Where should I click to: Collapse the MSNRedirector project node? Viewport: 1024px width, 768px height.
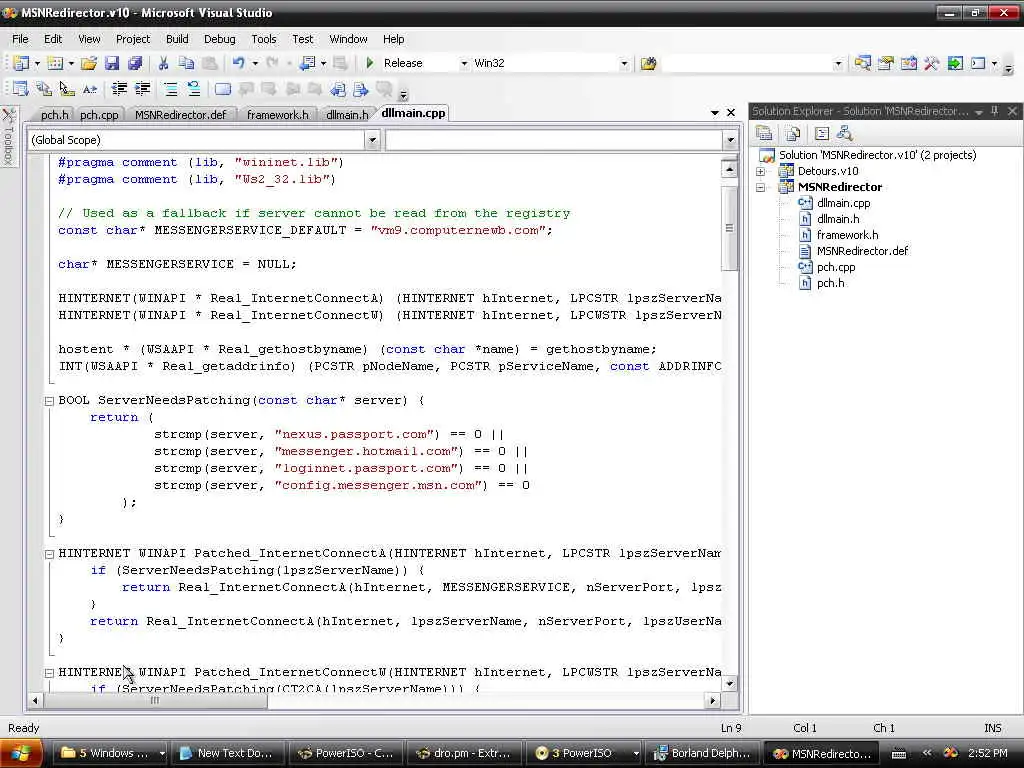pyautogui.click(x=760, y=187)
